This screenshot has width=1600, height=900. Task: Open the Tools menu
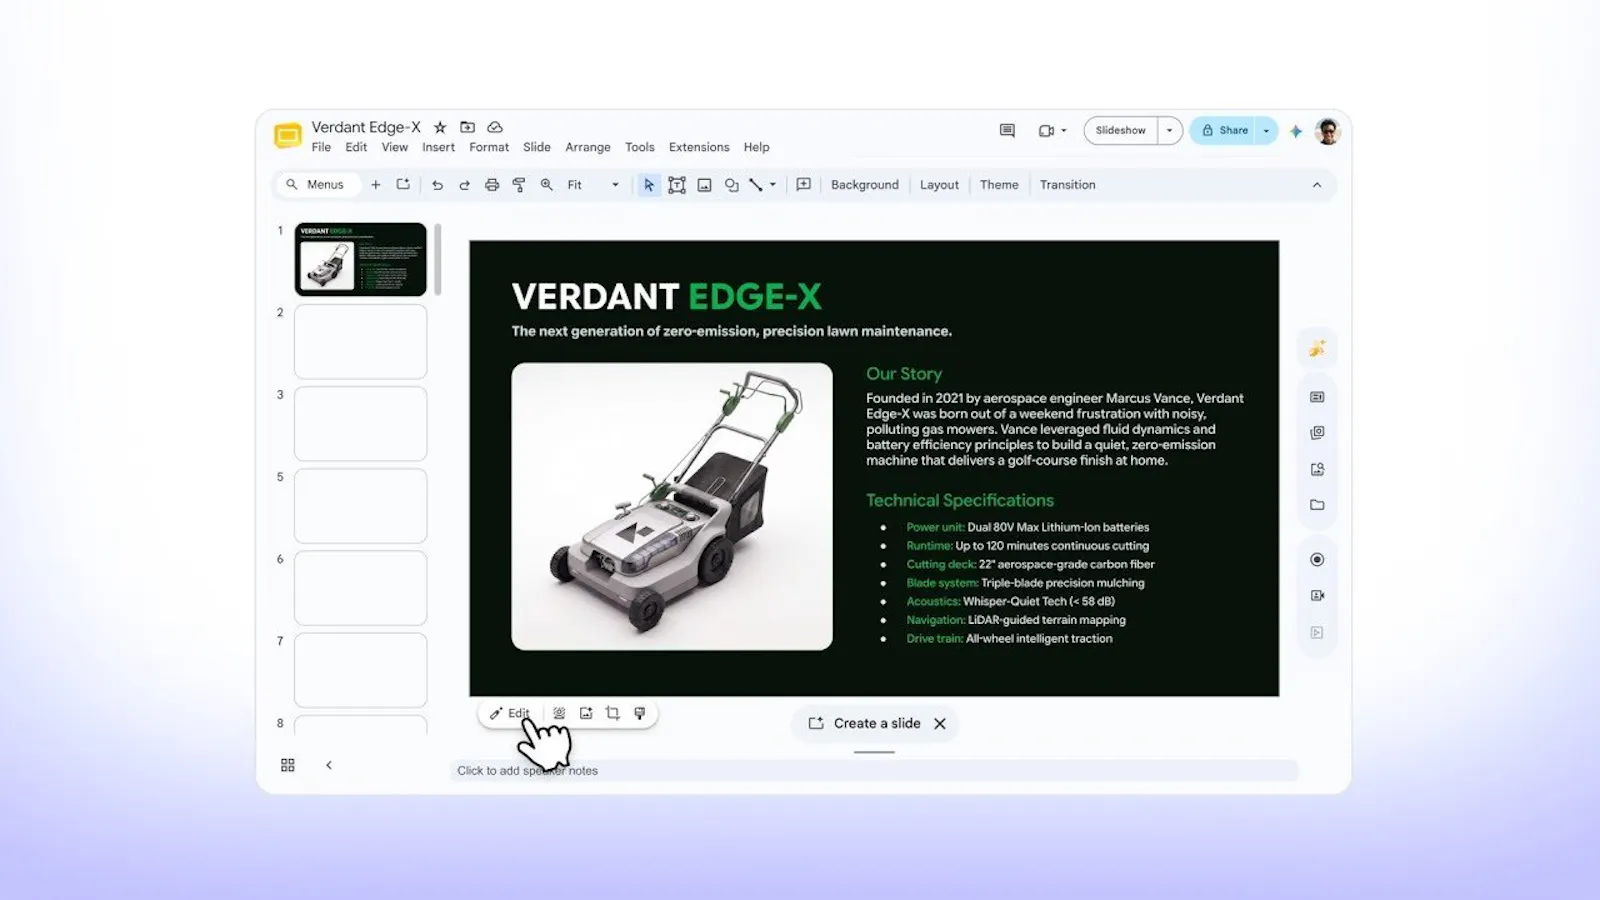coord(640,147)
